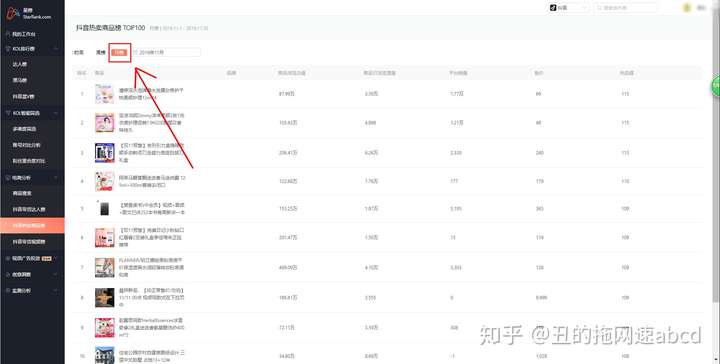Open the rank 9 Herbal product title link
The width and height of the screenshot is (720, 364).
coord(152,328)
